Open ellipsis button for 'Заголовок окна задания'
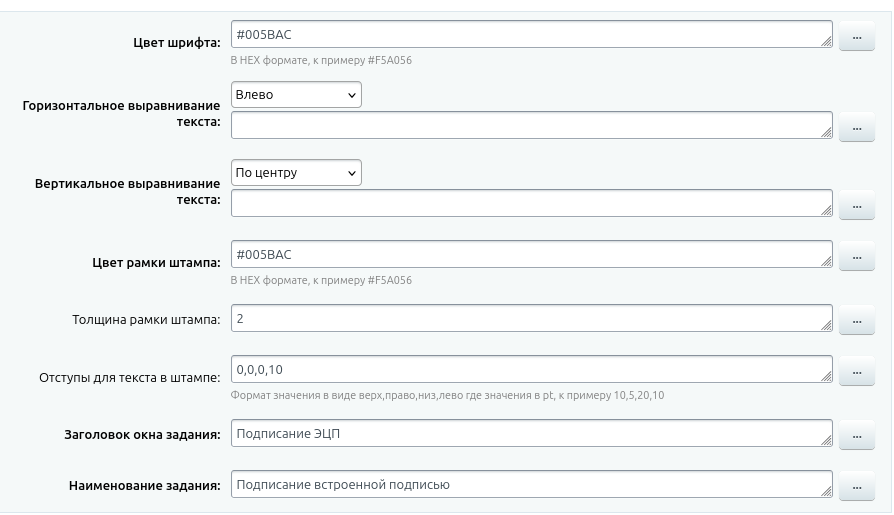The width and height of the screenshot is (894, 515). click(856, 437)
